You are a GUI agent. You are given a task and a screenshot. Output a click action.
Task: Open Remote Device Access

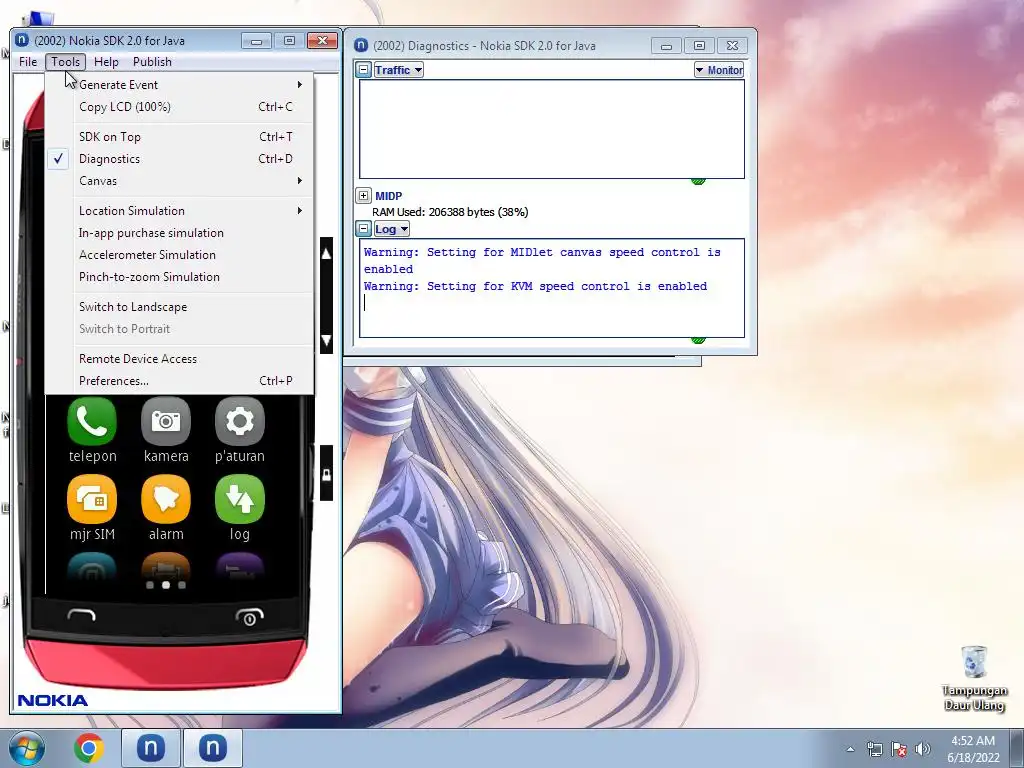pos(180,359)
